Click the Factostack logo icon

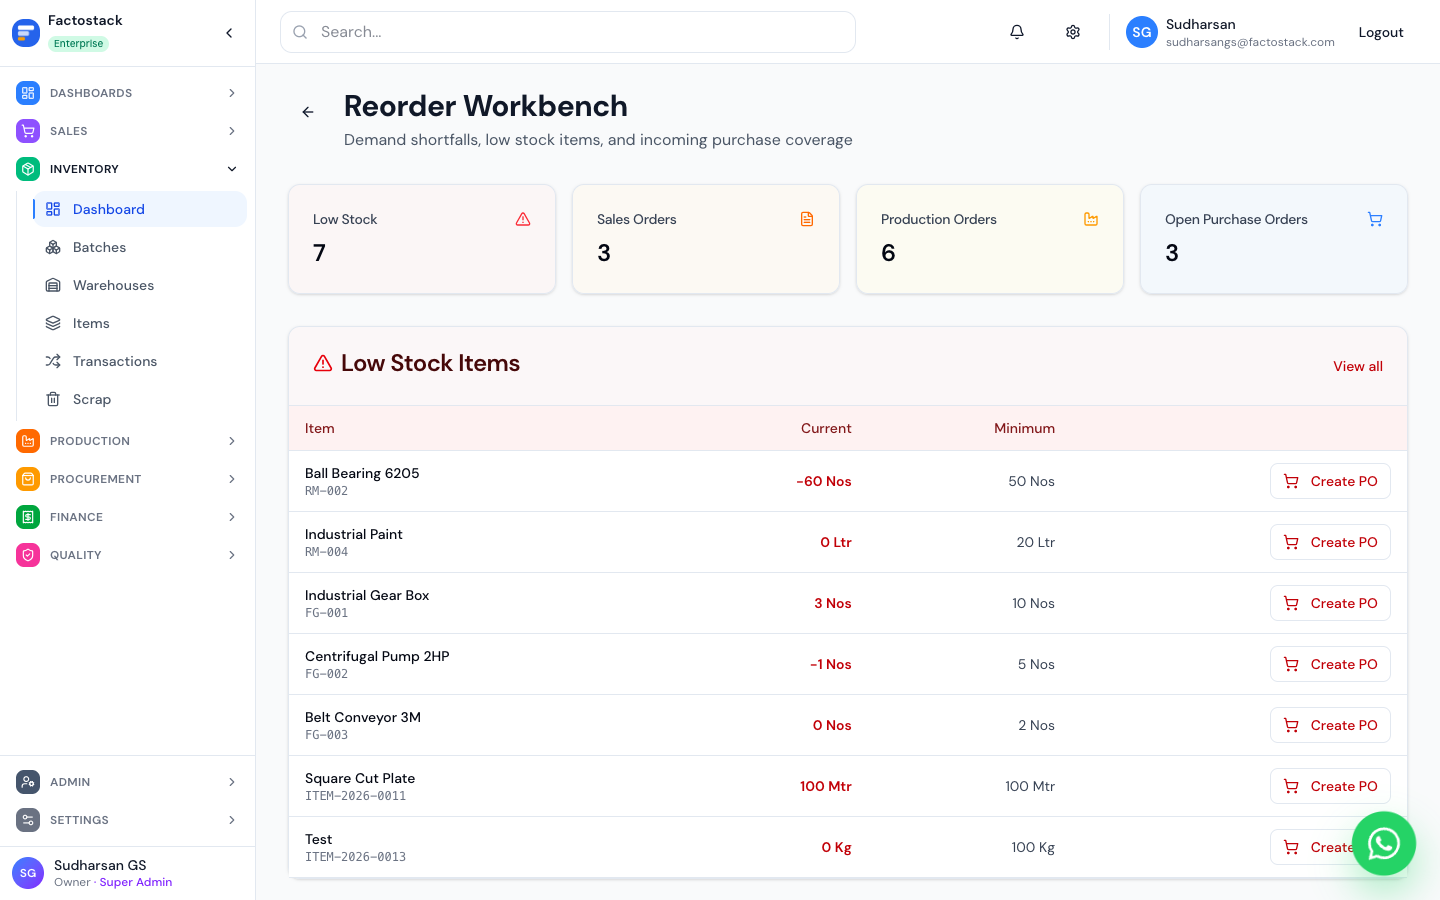[x=26, y=32]
